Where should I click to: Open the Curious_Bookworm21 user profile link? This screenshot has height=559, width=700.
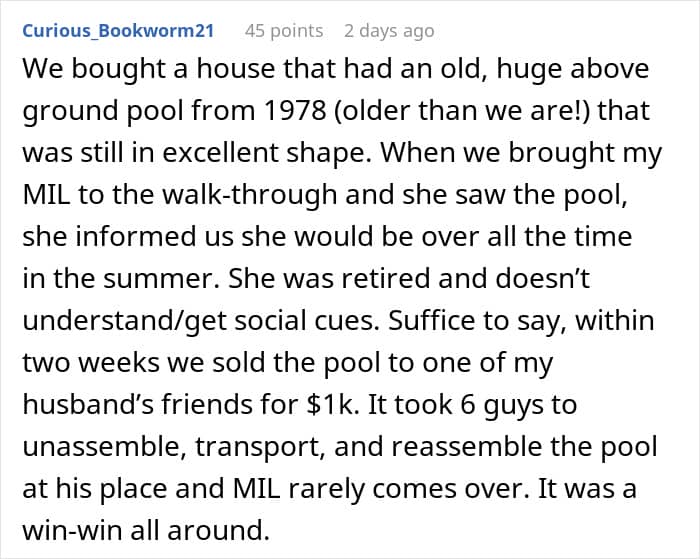click(117, 30)
